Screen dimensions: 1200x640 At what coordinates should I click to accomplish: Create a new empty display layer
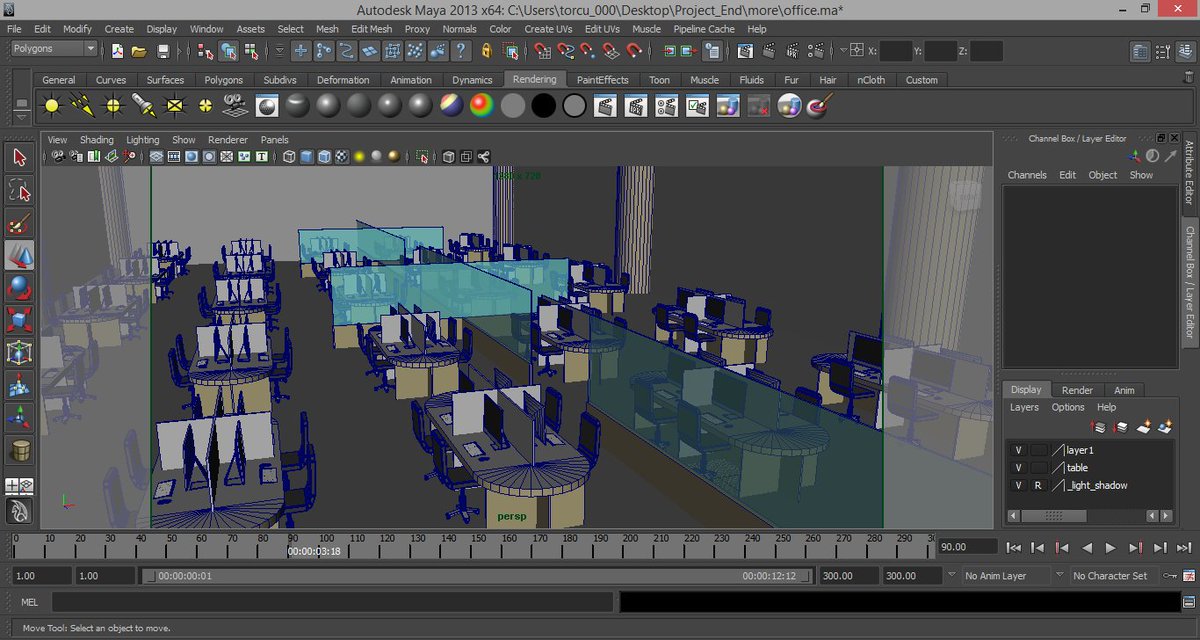point(1143,427)
